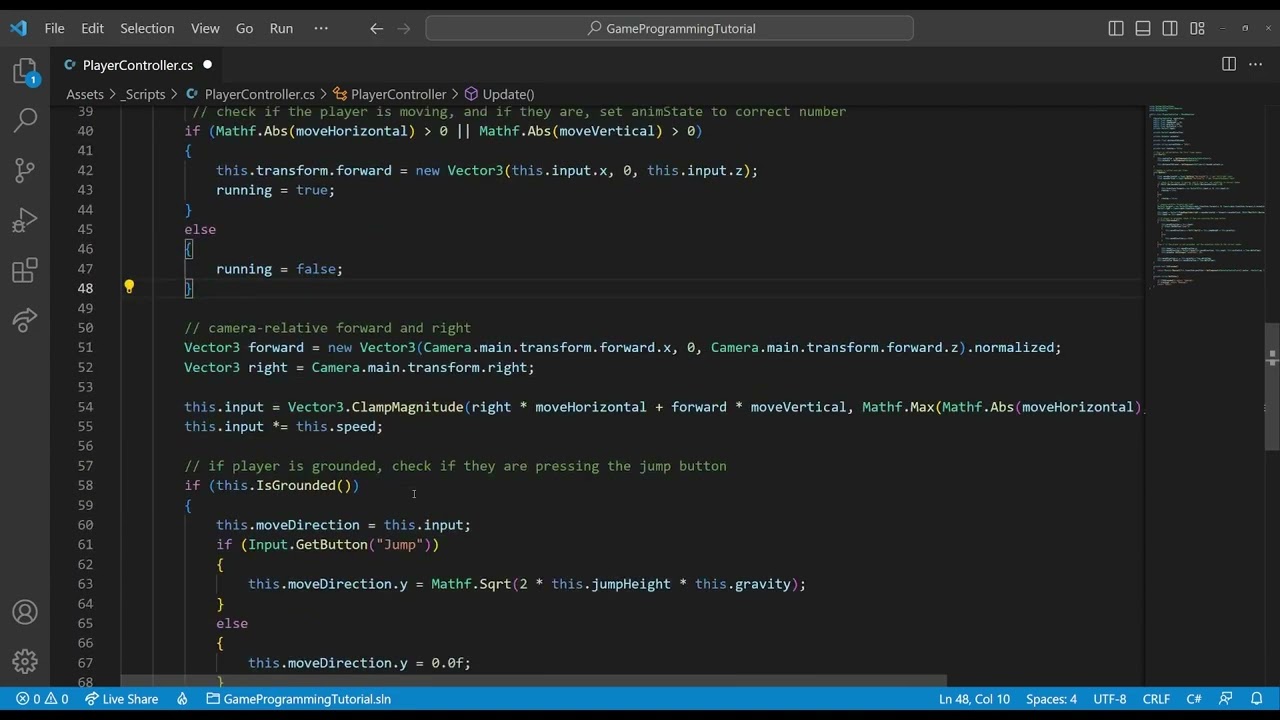This screenshot has height=720, width=1280.
Task: Expand the overflow menu ellipsis in title bar
Action: tap(321, 28)
